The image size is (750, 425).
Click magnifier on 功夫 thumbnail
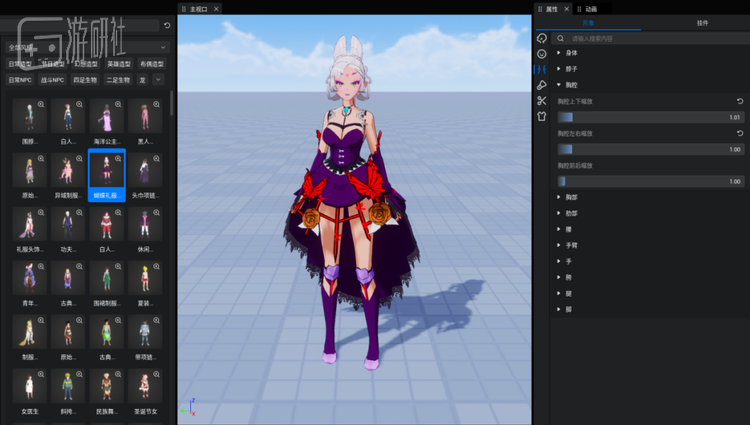(x=79, y=212)
